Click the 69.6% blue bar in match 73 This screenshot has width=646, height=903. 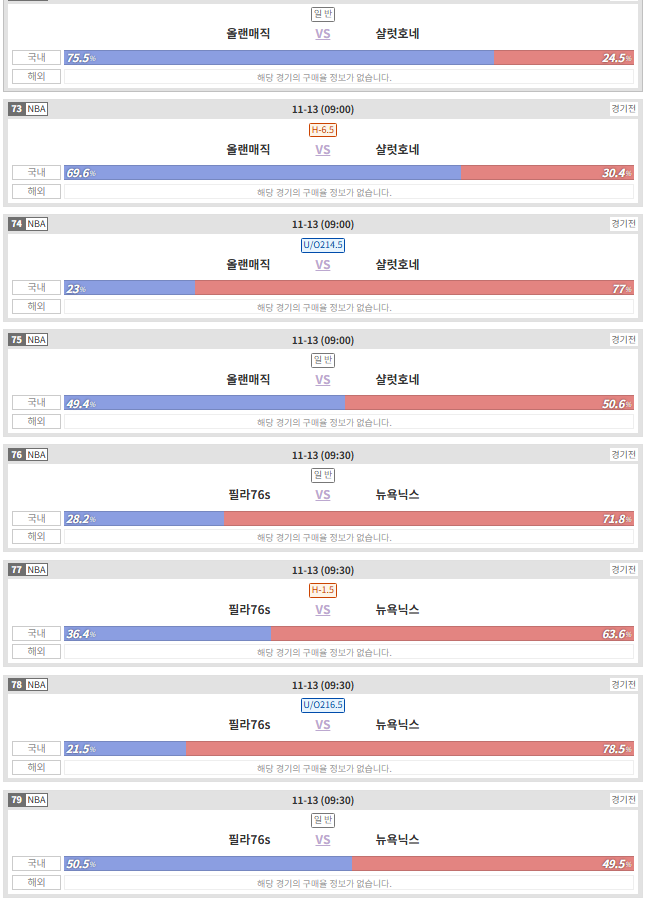263,173
